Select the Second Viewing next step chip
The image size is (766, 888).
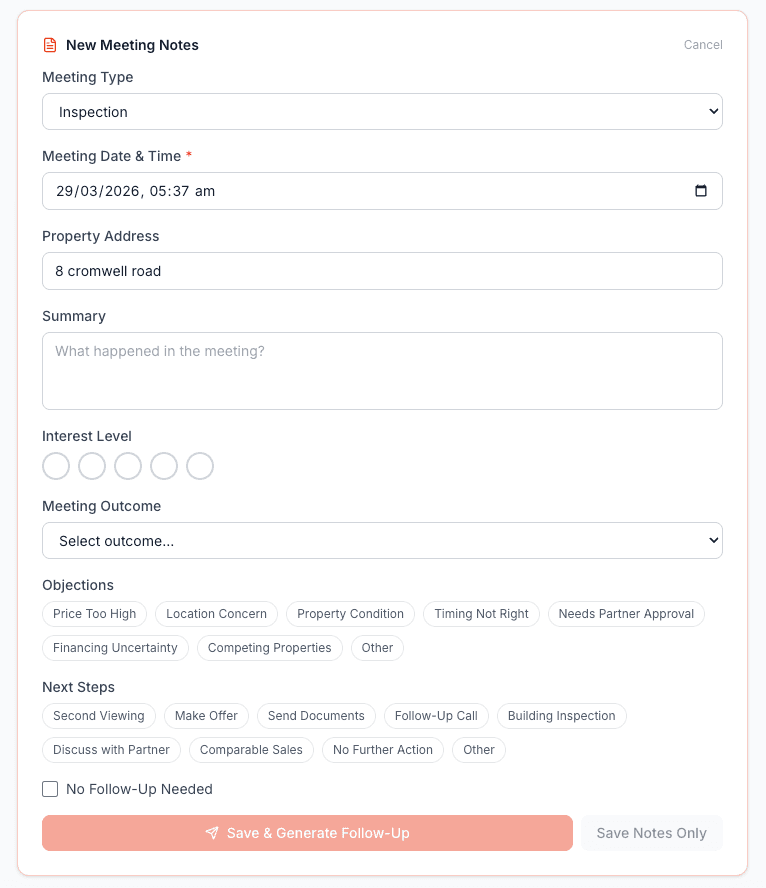point(98,716)
